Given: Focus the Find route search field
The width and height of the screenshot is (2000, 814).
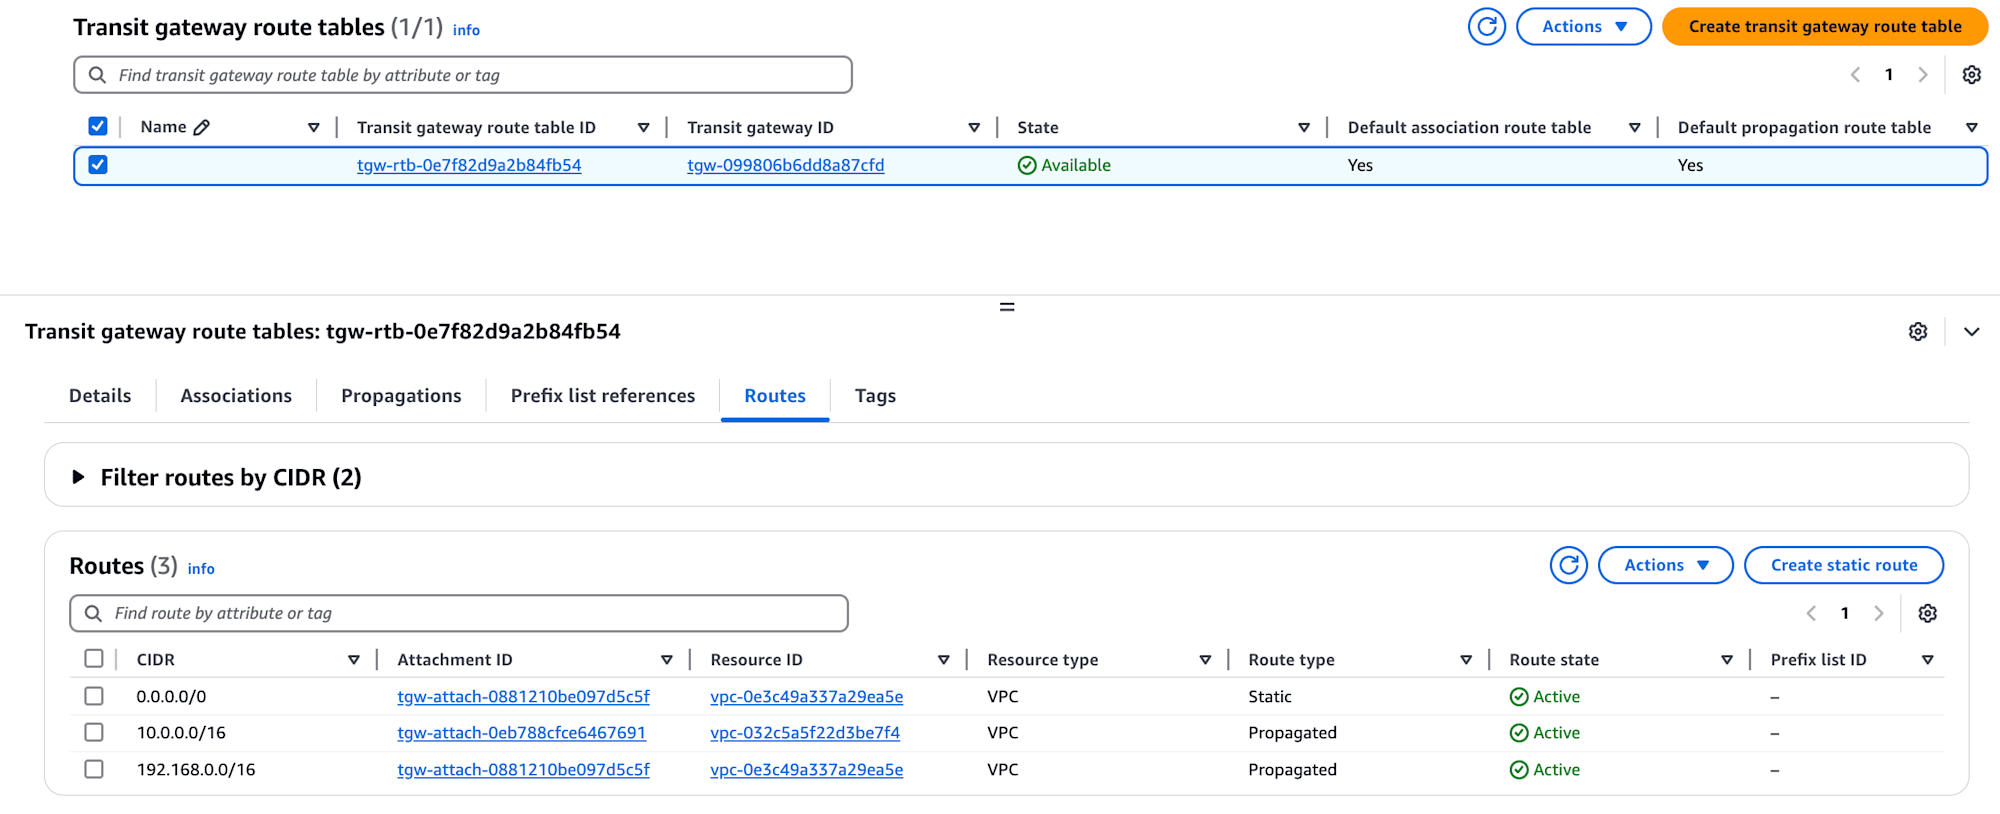Looking at the screenshot, I should pyautogui.click(x=459, y=613).
